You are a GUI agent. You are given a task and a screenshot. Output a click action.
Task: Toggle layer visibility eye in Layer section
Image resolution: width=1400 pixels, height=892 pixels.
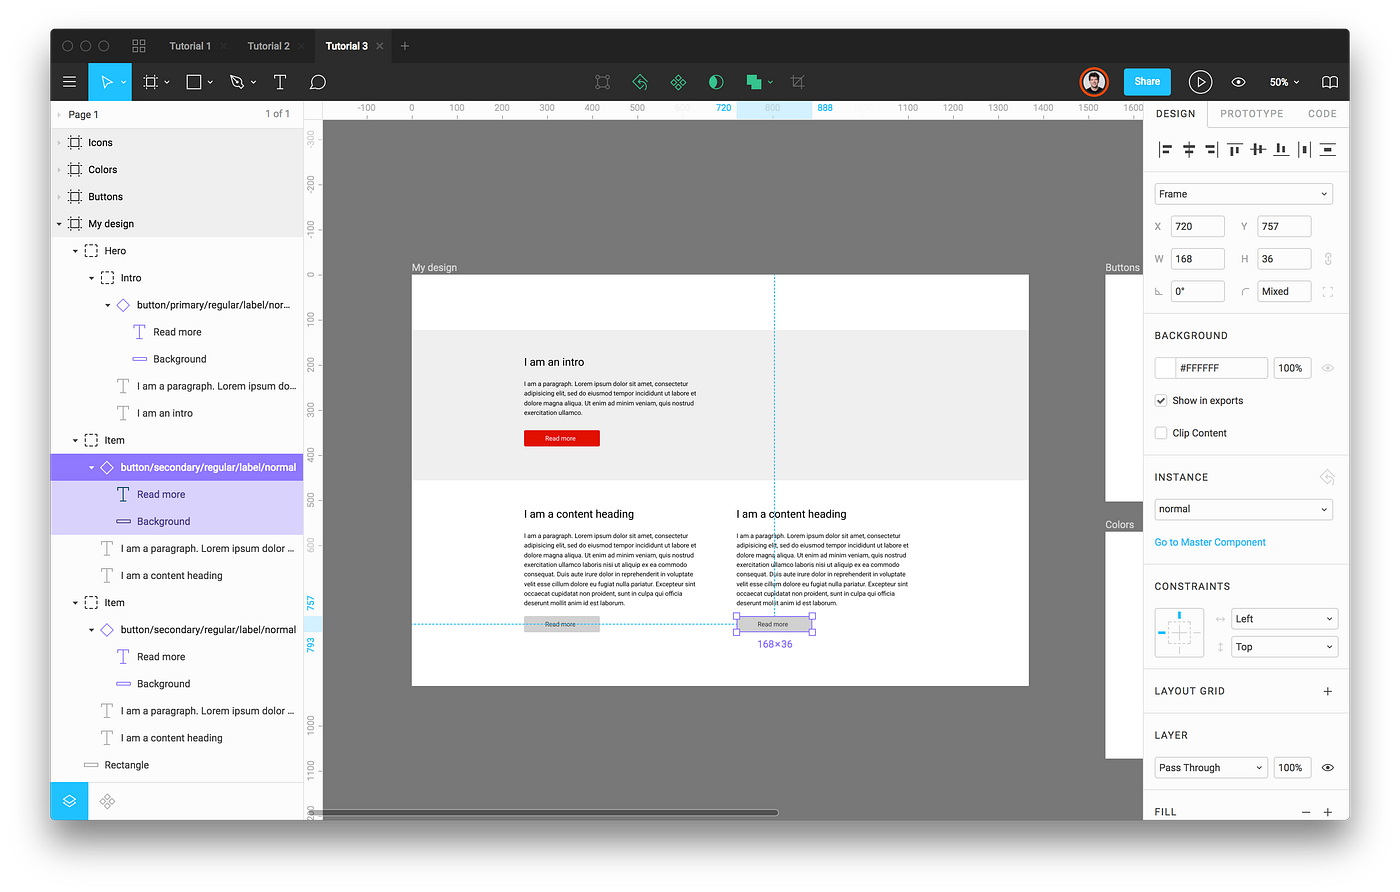pyautogui.click(x=1328, y=768)
